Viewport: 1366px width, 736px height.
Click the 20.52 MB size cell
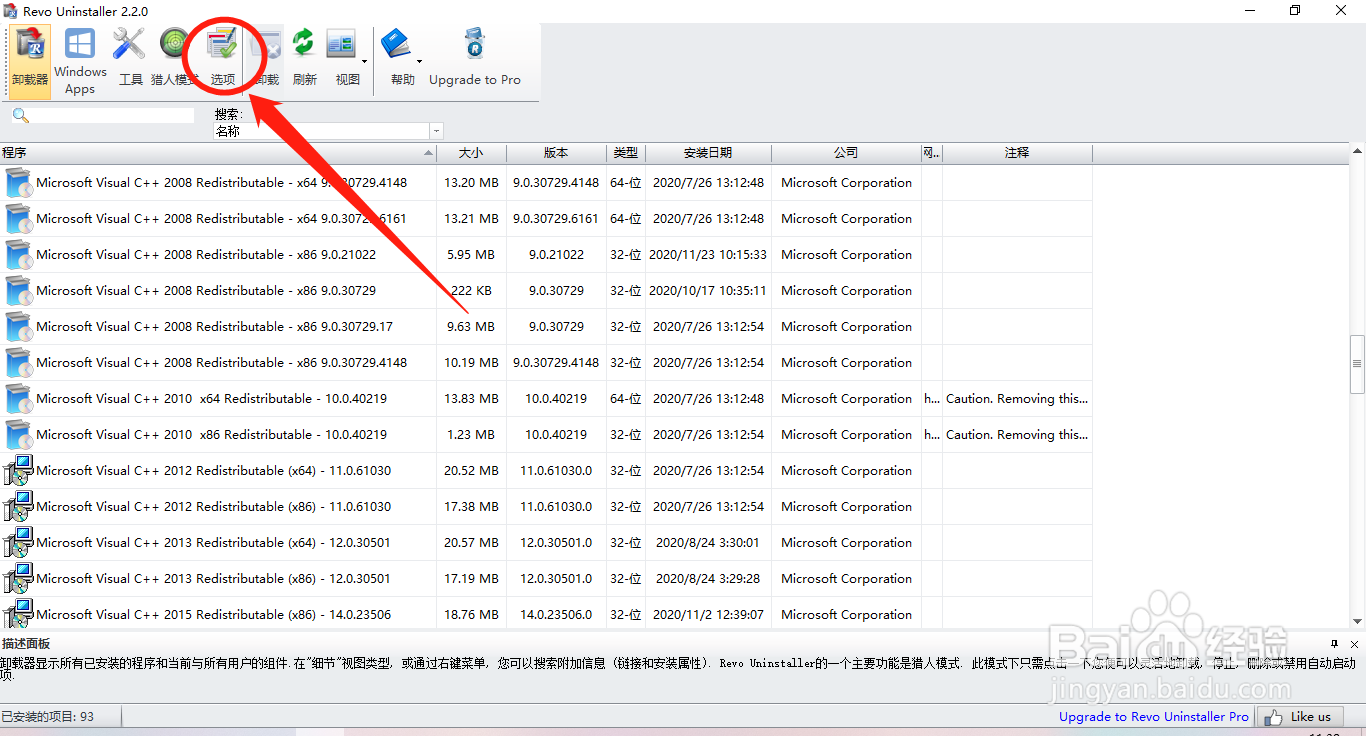coord(471,471)
